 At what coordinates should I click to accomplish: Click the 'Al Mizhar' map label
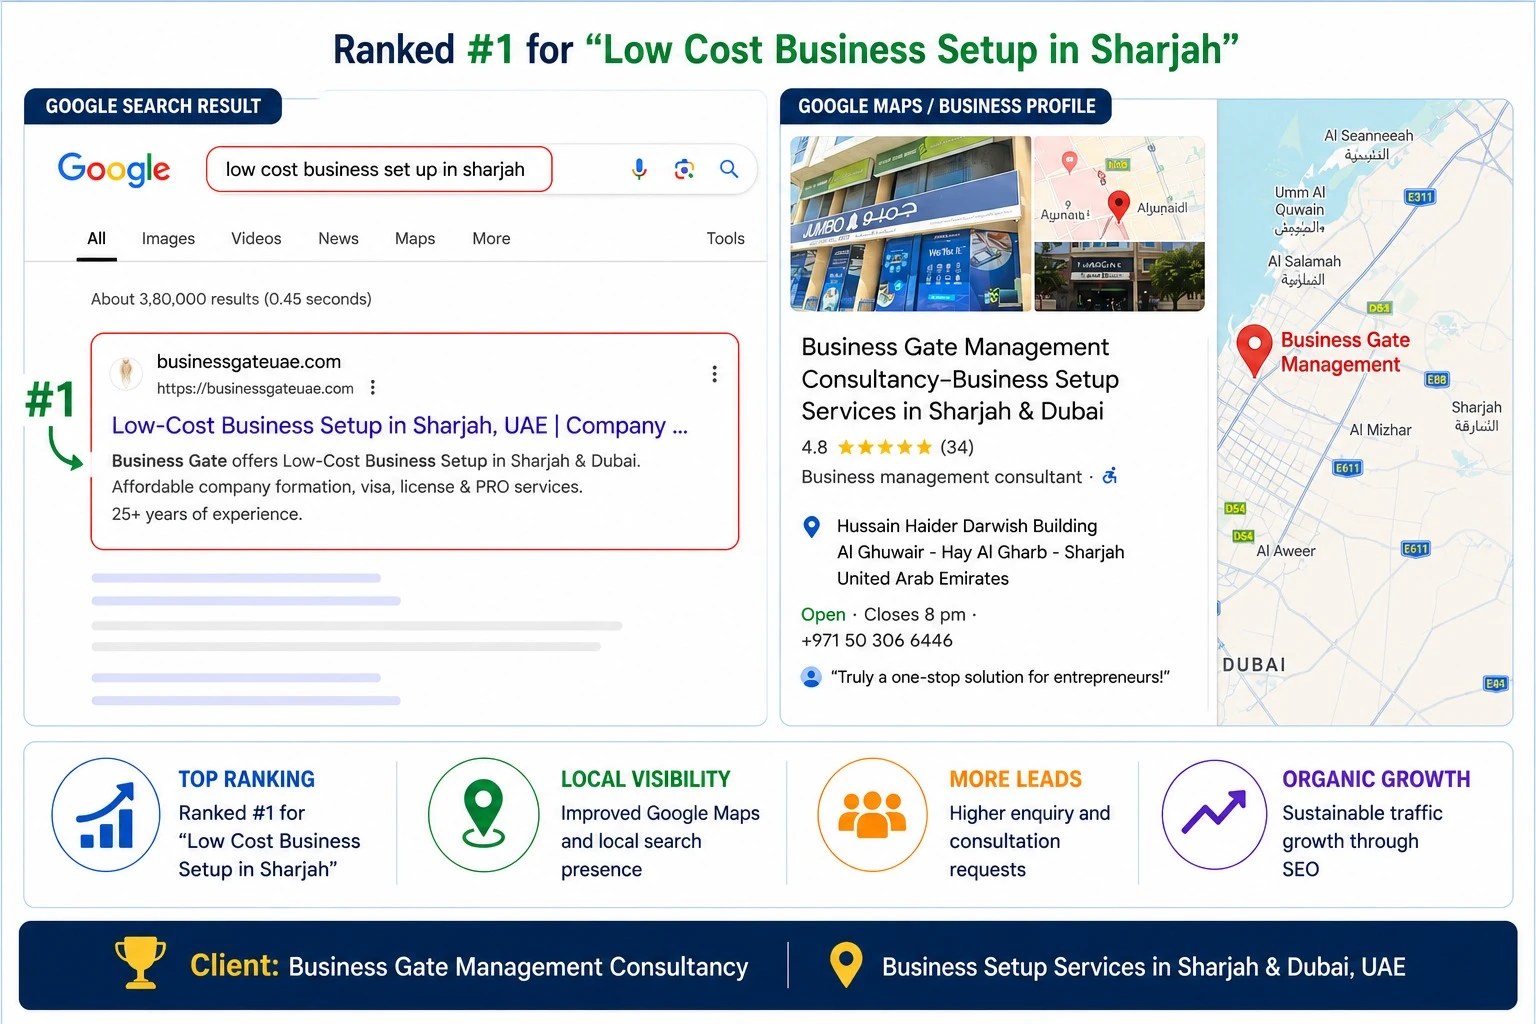(1380, 430)
